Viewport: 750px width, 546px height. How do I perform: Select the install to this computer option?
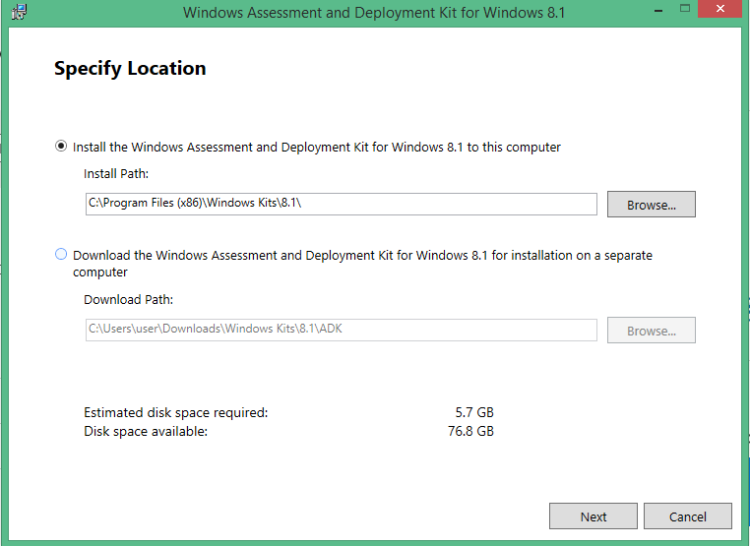pos(61,147)
